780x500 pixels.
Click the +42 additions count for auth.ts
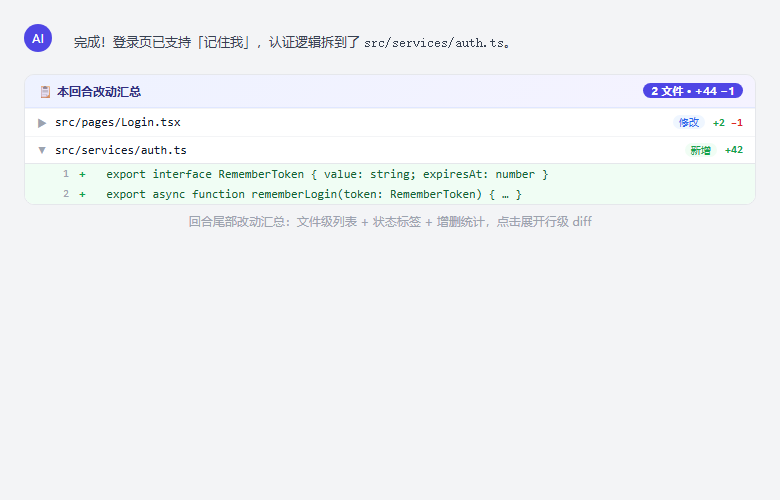tap(734, 150)
